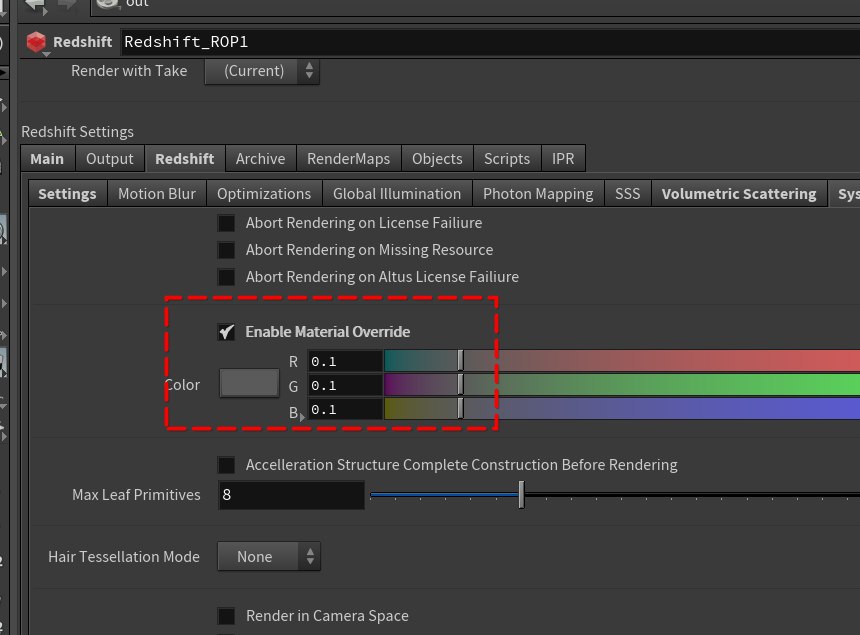Switch to RenderMaps tab
This screenshot has height=635, width=860.
pyautogui.click(x=349, y=159)
